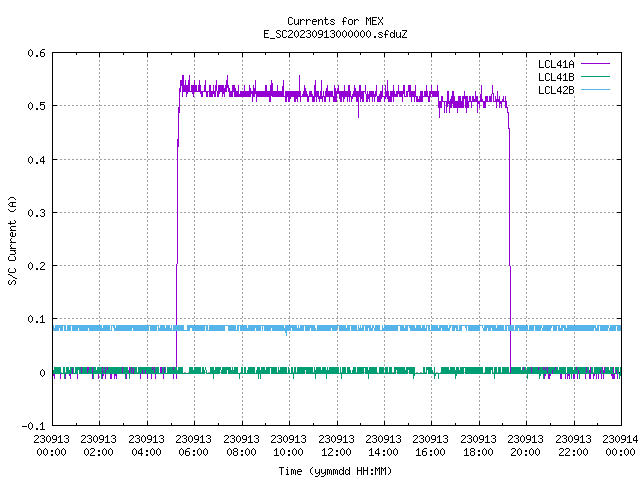The height and width of the screenshot is (480, 640).
Task: Click the x-axis tick 230913 22:00
Action: (x=573, y=446)
